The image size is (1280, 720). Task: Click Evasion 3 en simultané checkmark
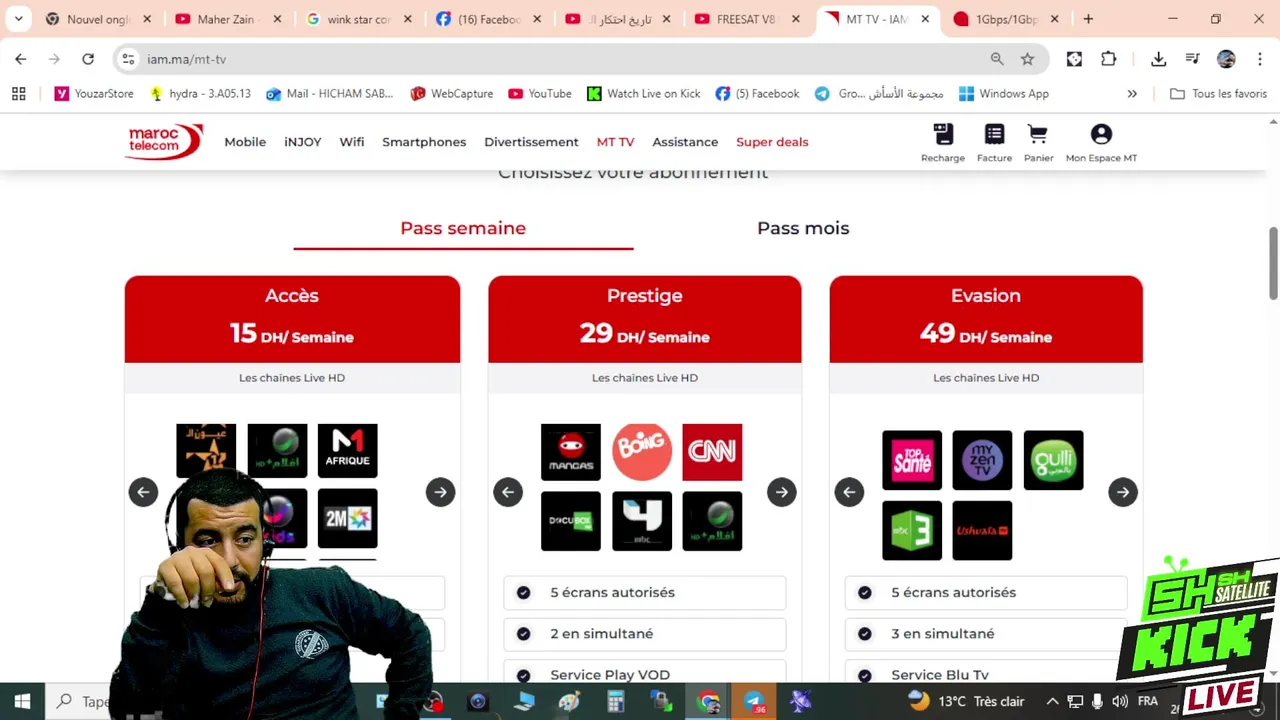[865, 634]
